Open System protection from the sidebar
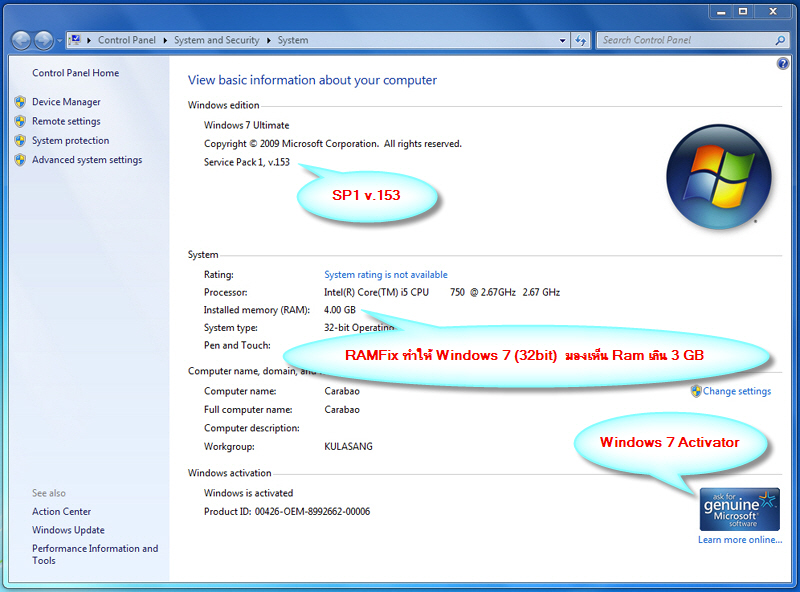The image size is (800, 592). (x=70, y=141)
